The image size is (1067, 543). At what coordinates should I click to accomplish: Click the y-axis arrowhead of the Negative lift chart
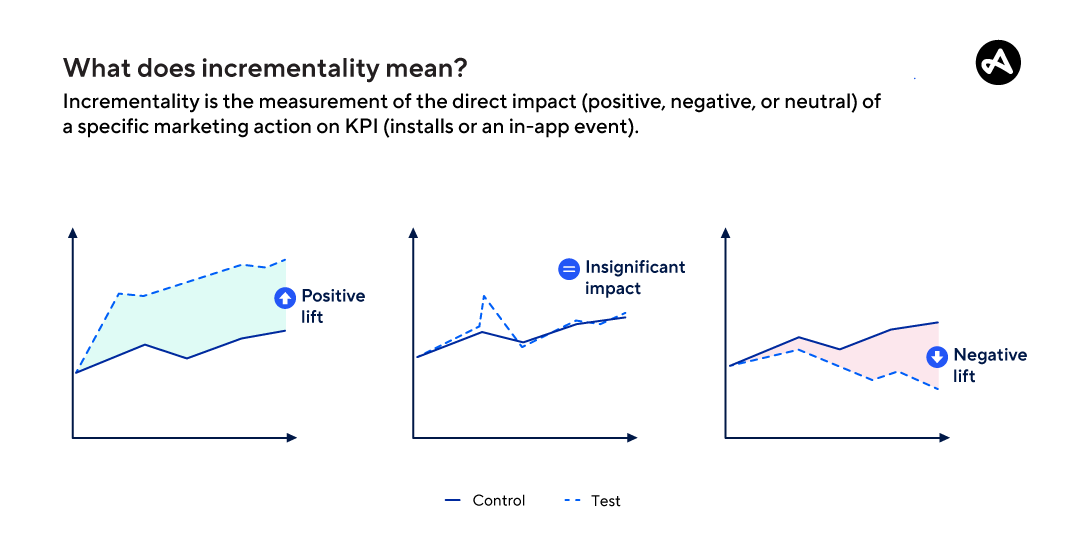[727, 233]
